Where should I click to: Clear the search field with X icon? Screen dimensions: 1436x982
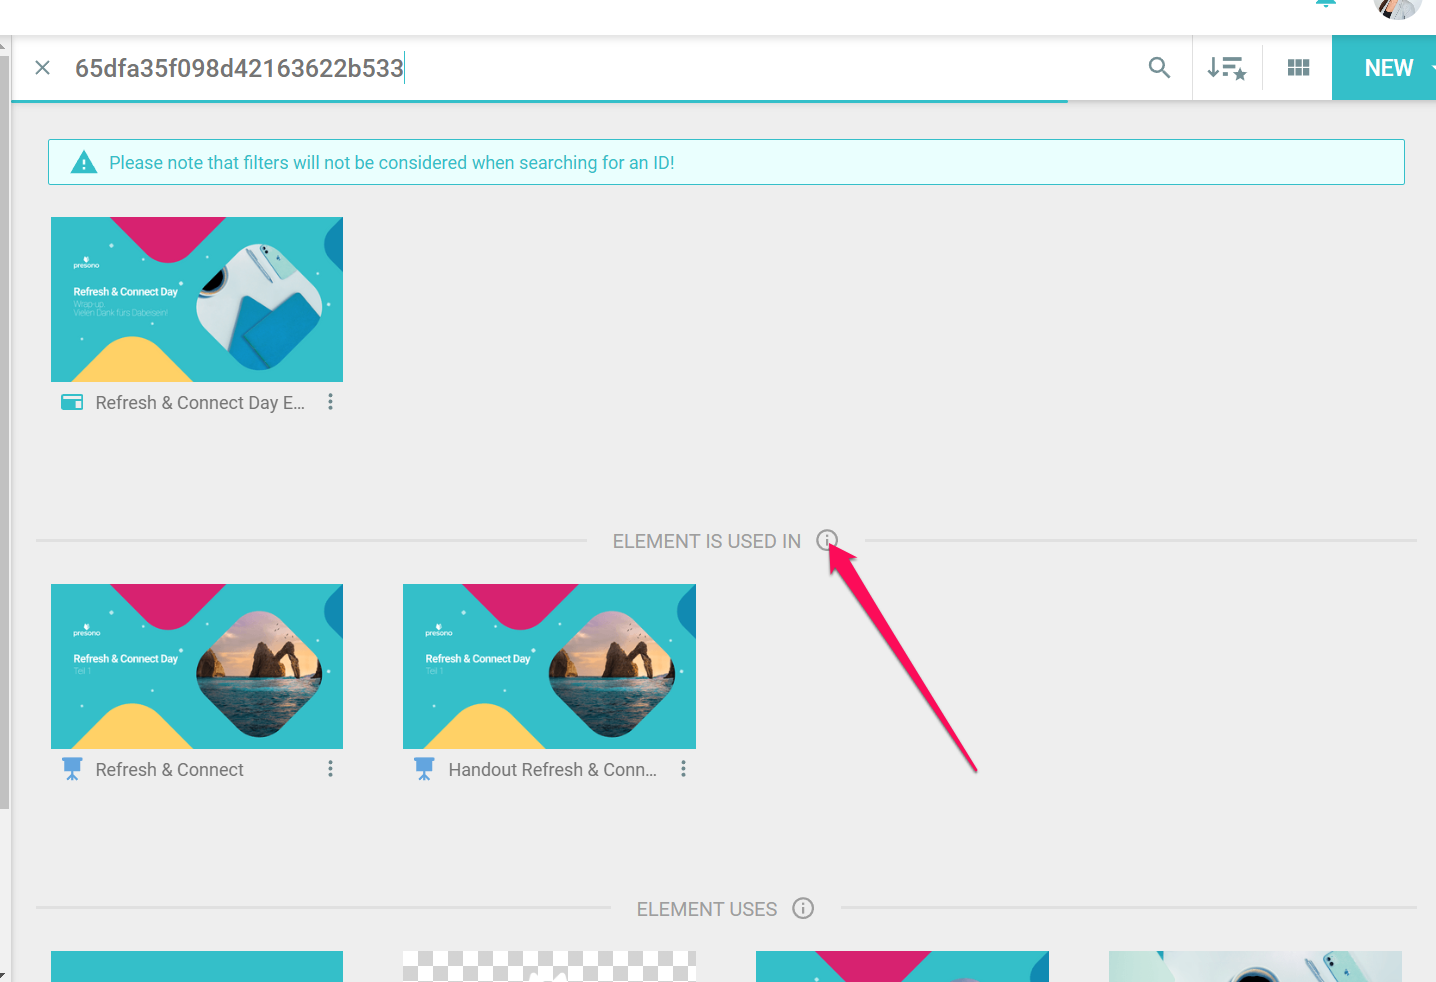point(43,68)
